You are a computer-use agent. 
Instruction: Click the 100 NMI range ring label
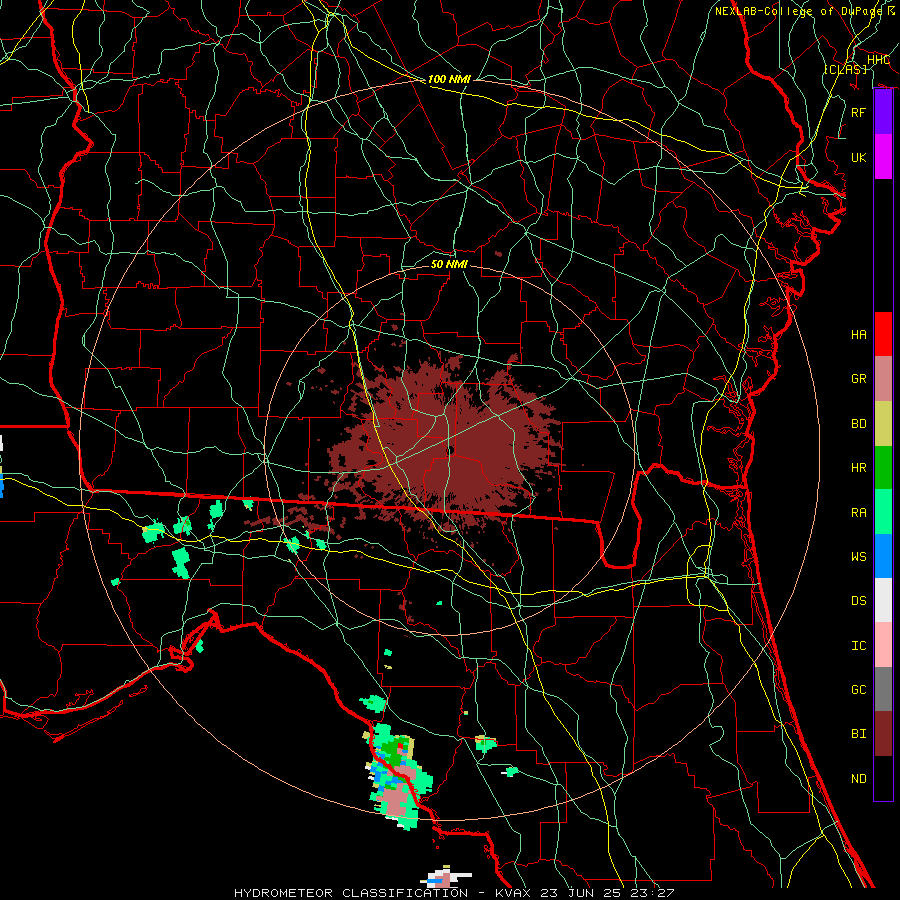tap(449, 79)
